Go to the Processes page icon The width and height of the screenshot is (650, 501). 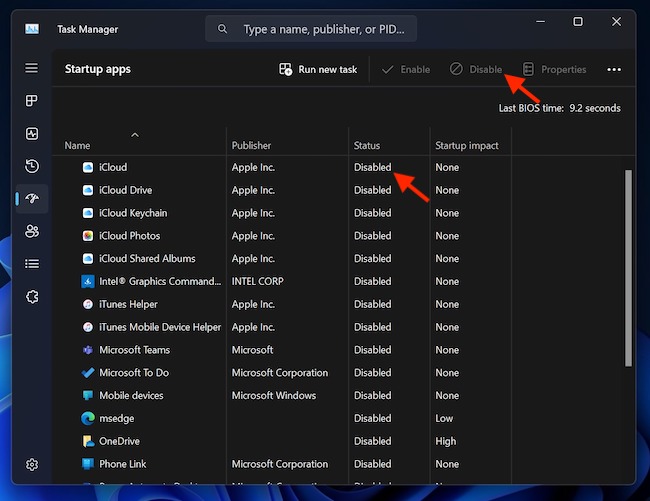tap(32, 101)
